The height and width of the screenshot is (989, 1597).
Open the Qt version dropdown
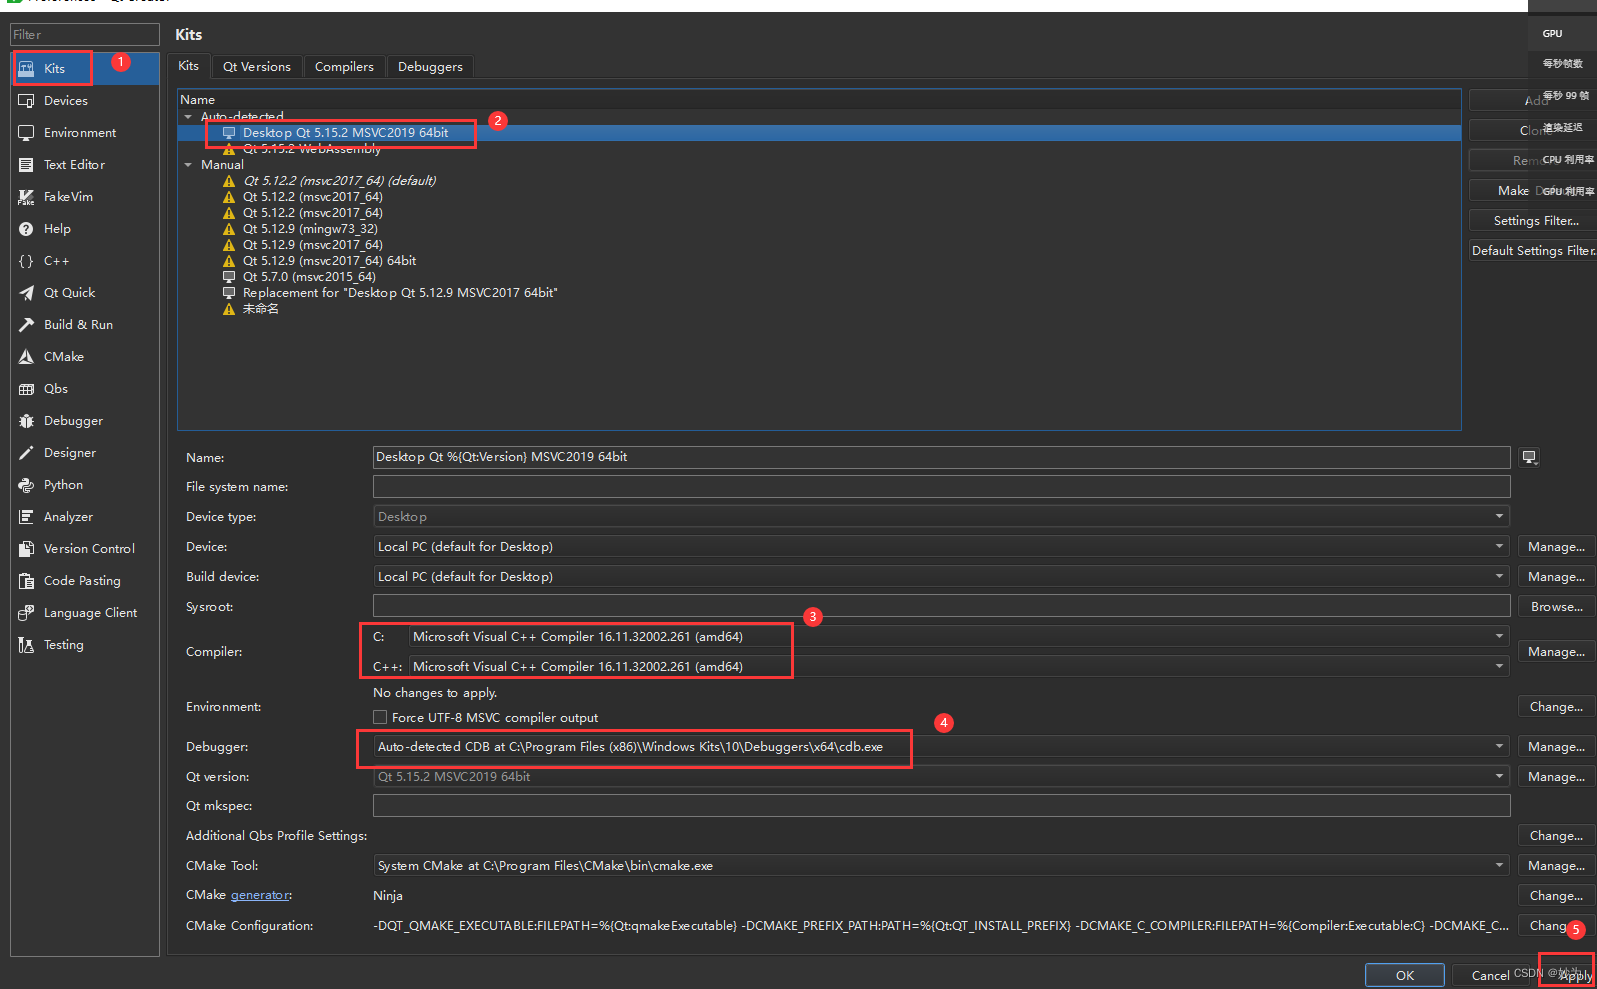coord(941,777)
